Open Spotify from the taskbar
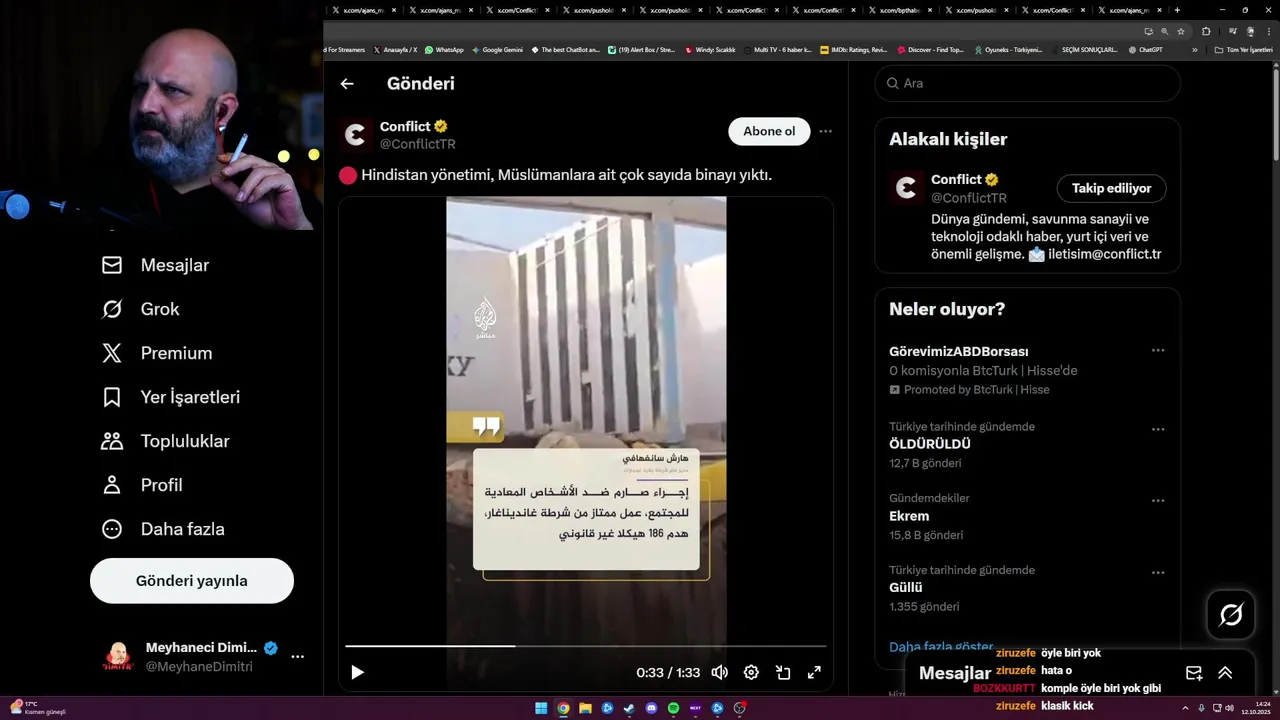The image size is (1280, 720). [673, 708]
